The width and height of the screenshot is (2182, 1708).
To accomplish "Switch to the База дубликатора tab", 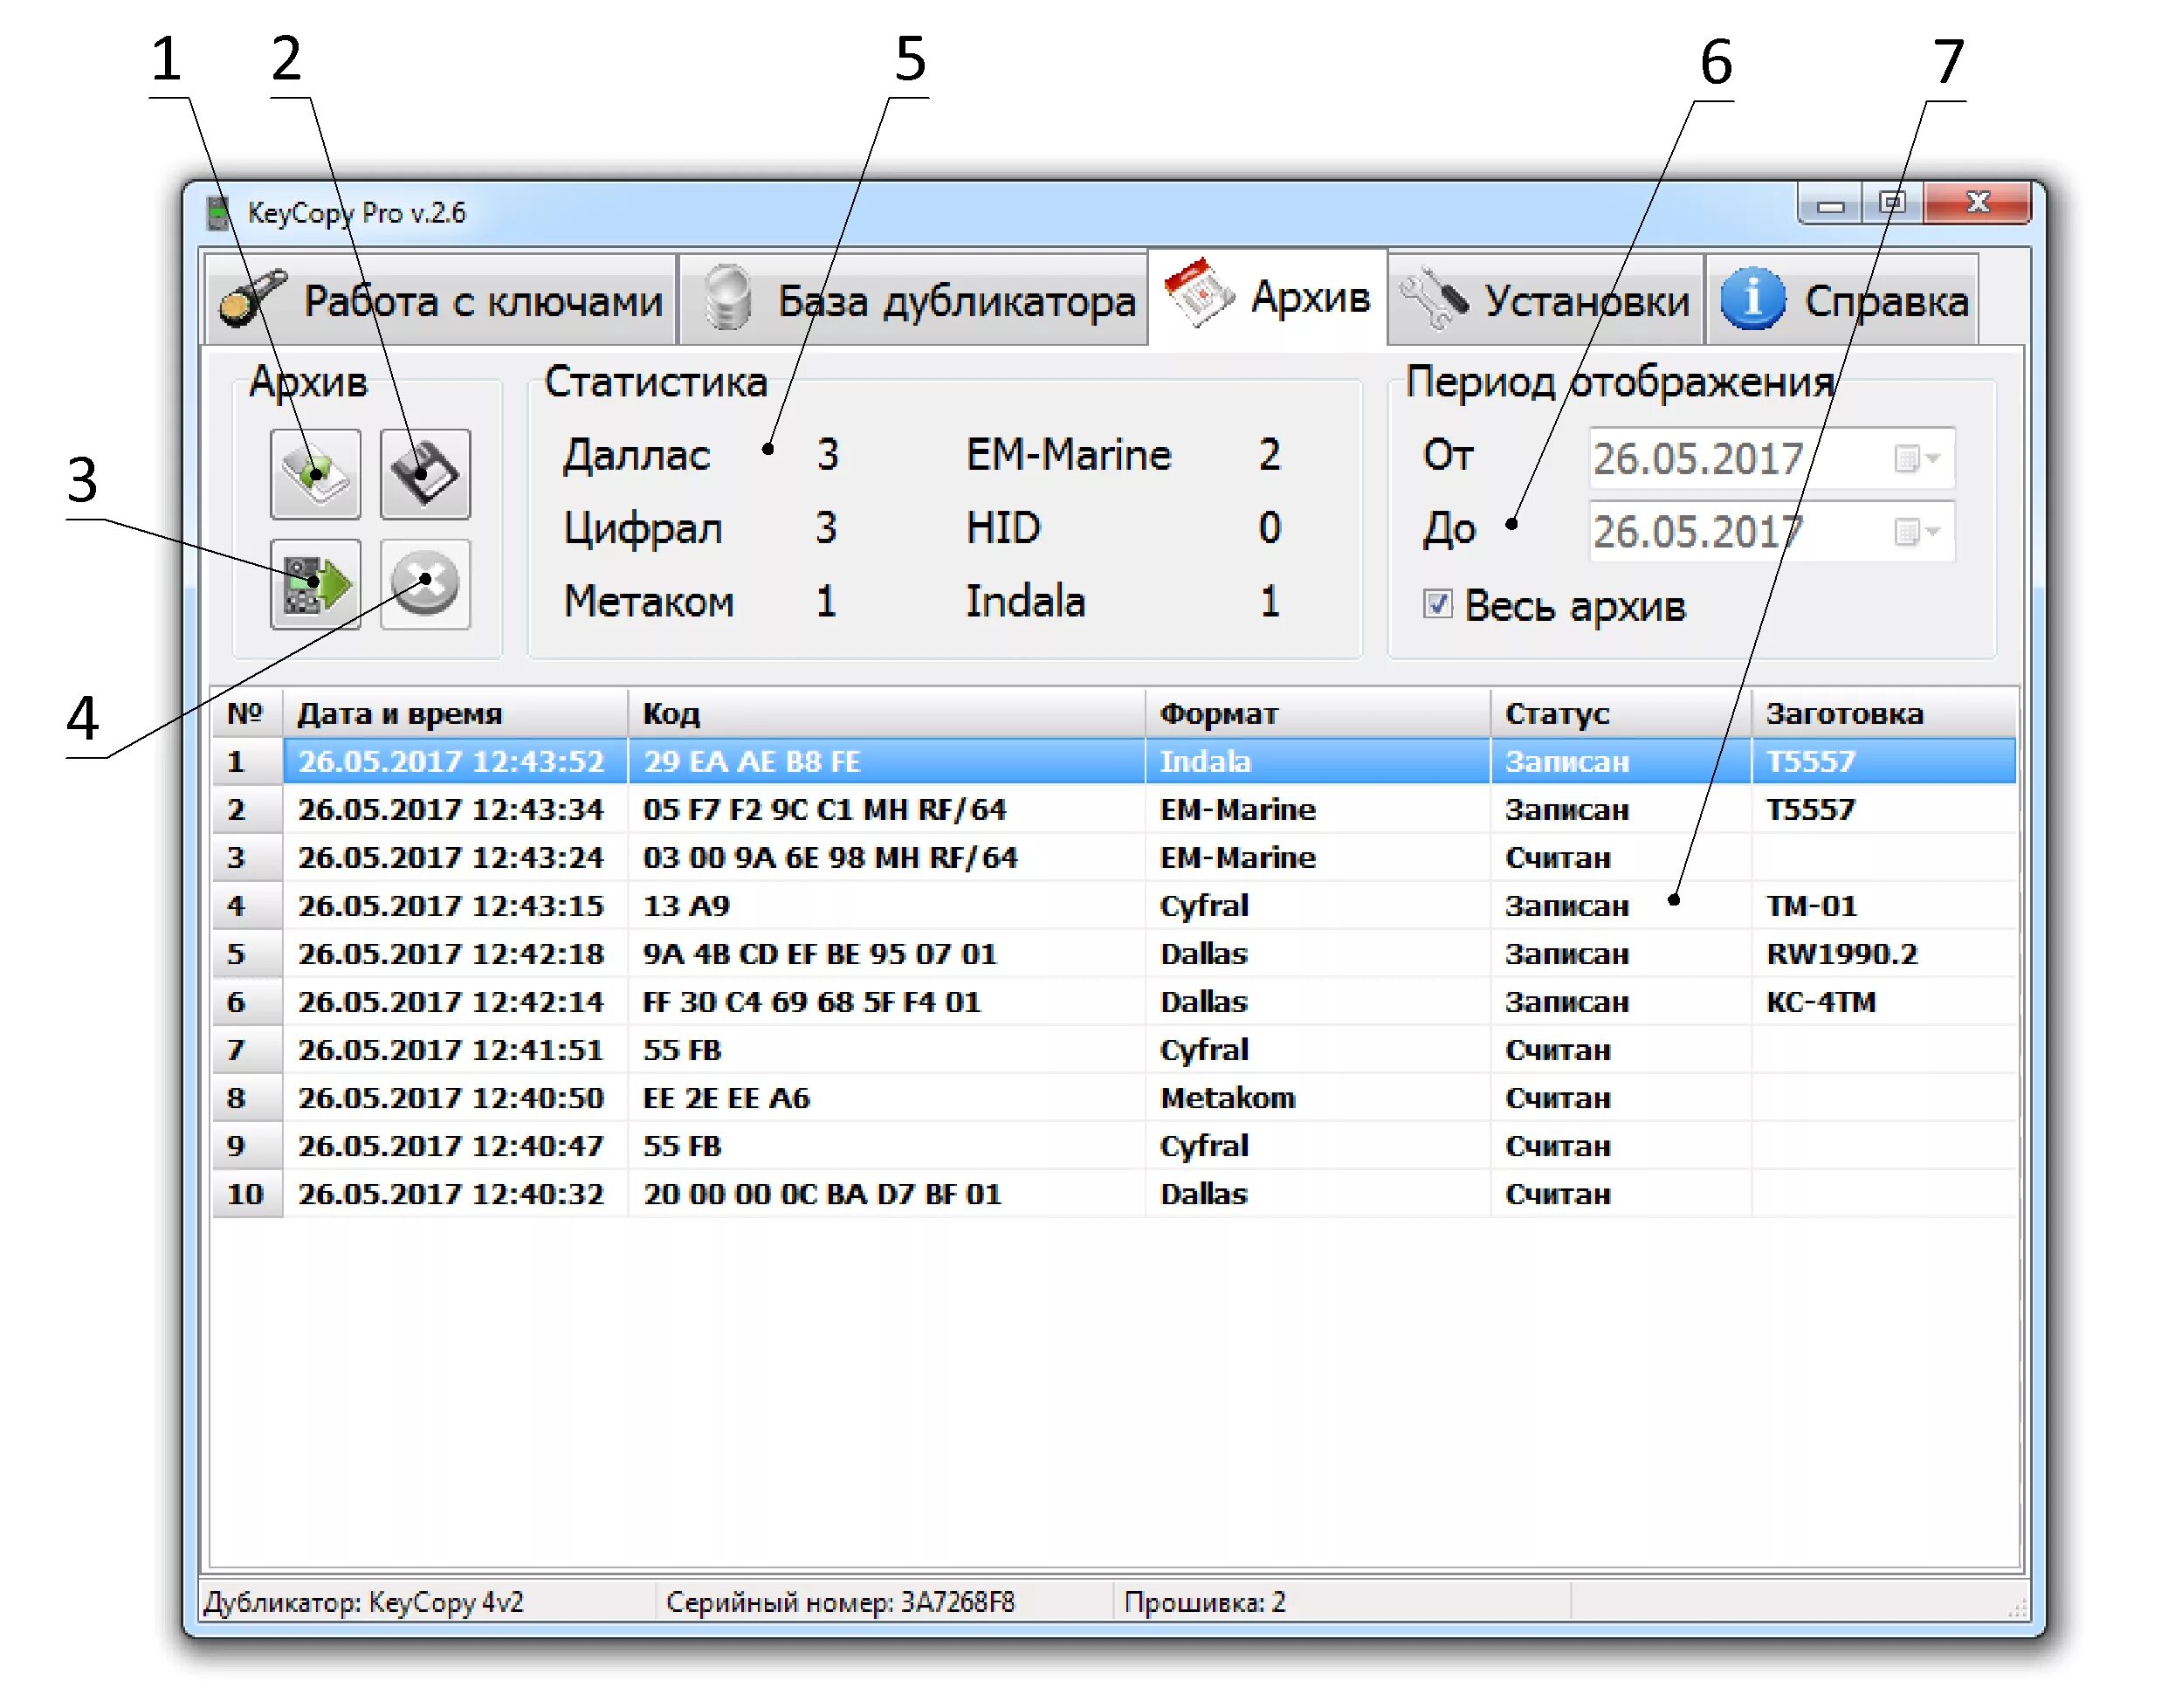I will (x=913, y=299).
